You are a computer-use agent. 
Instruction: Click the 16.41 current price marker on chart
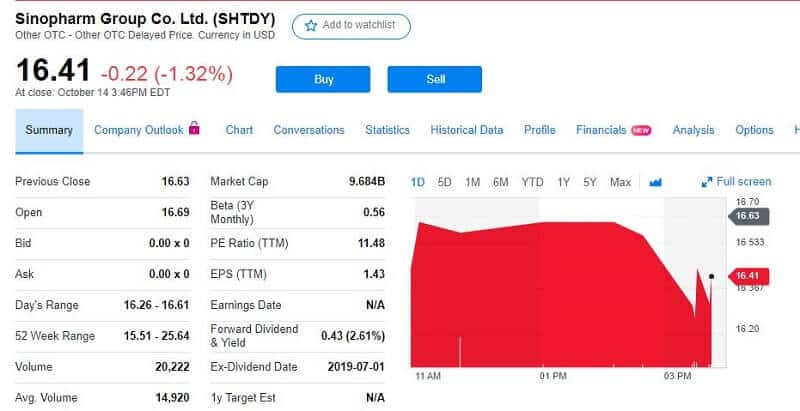coord(748,276)
